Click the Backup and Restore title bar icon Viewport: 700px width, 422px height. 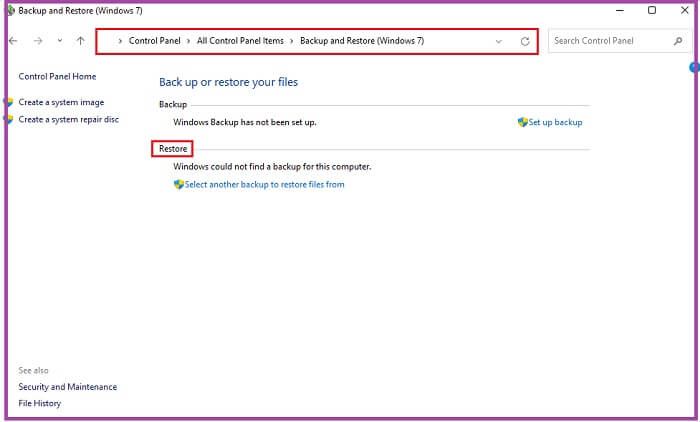(11, 10)
